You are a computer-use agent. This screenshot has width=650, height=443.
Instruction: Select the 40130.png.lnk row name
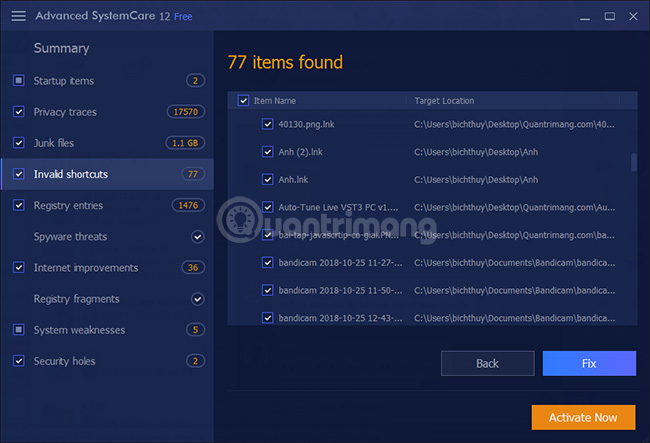(x=306, y=124)
